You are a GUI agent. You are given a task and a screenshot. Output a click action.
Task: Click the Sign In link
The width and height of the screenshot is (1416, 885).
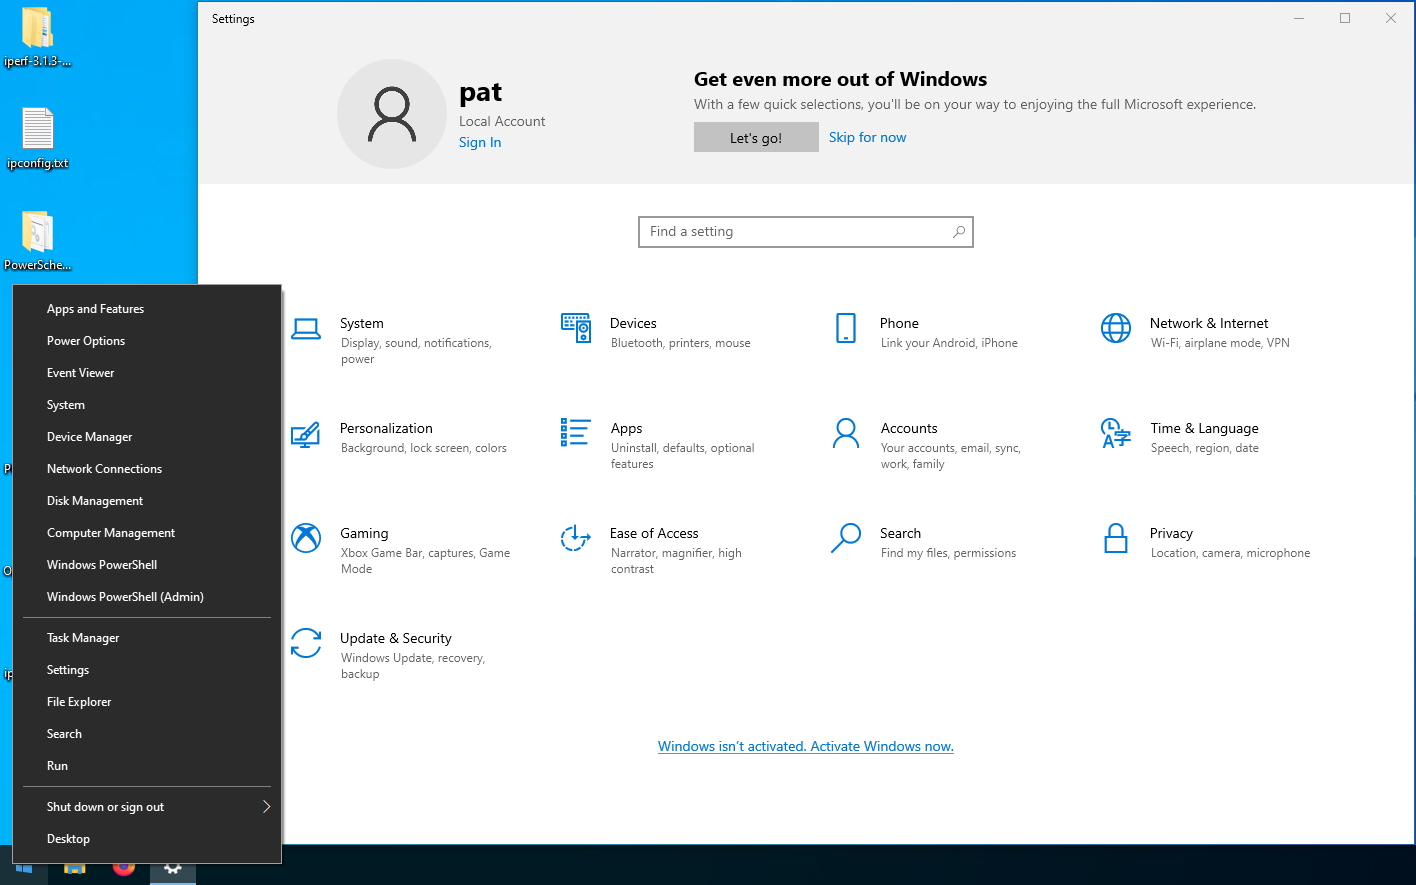click(x=480, y=143)
